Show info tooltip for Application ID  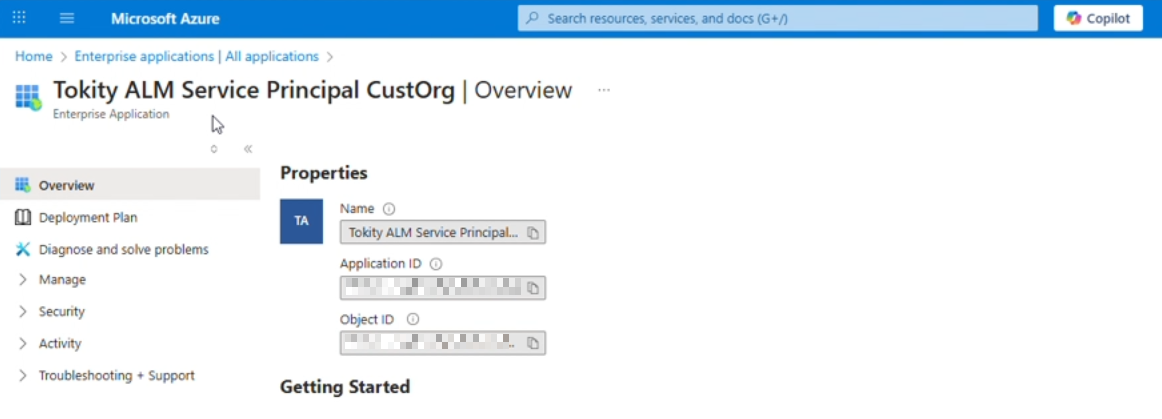tap(436, 264)
